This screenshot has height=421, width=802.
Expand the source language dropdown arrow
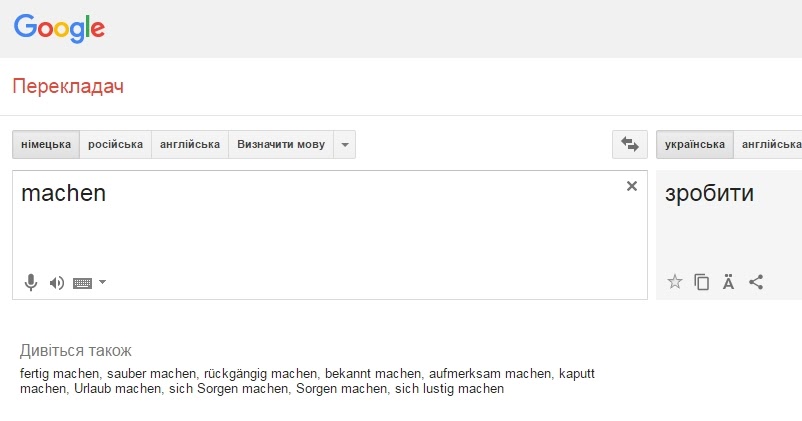[345, 145]
